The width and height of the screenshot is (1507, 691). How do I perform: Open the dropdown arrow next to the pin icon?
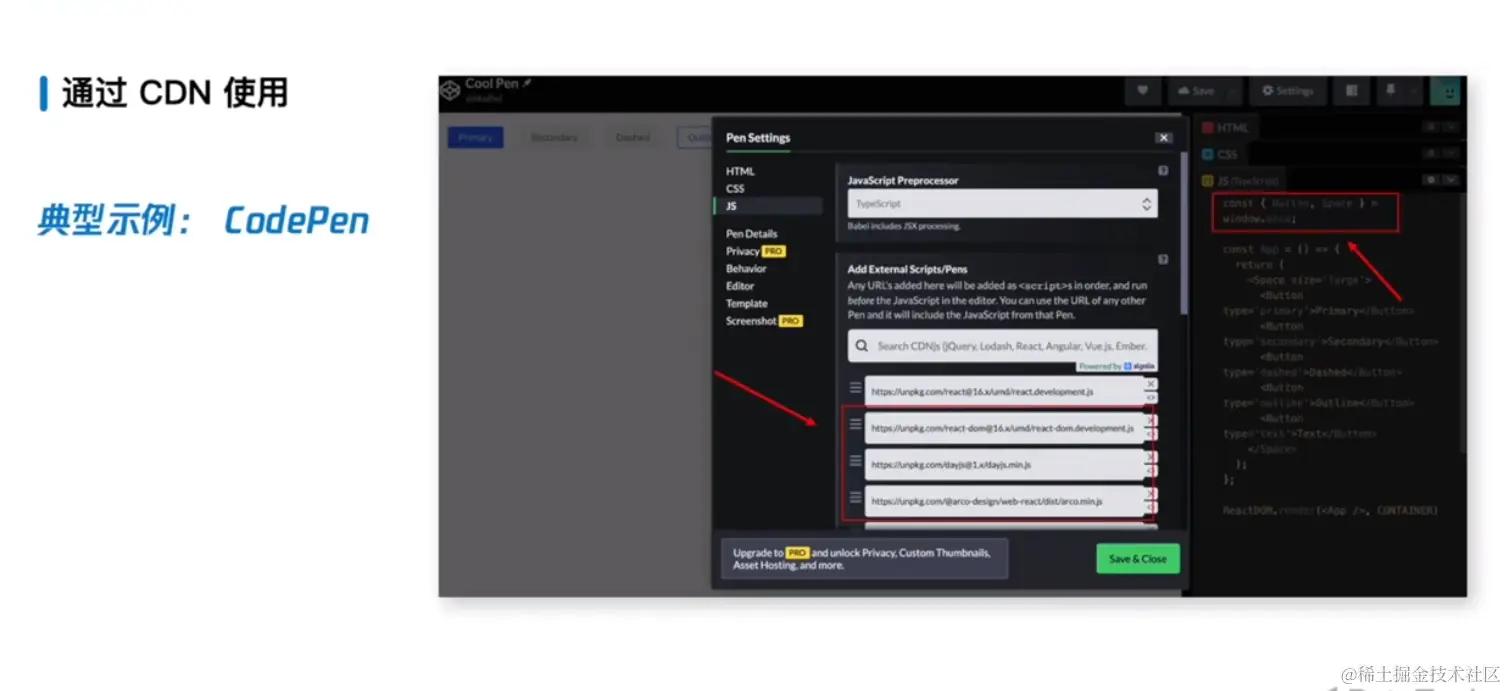(1412, 91)
